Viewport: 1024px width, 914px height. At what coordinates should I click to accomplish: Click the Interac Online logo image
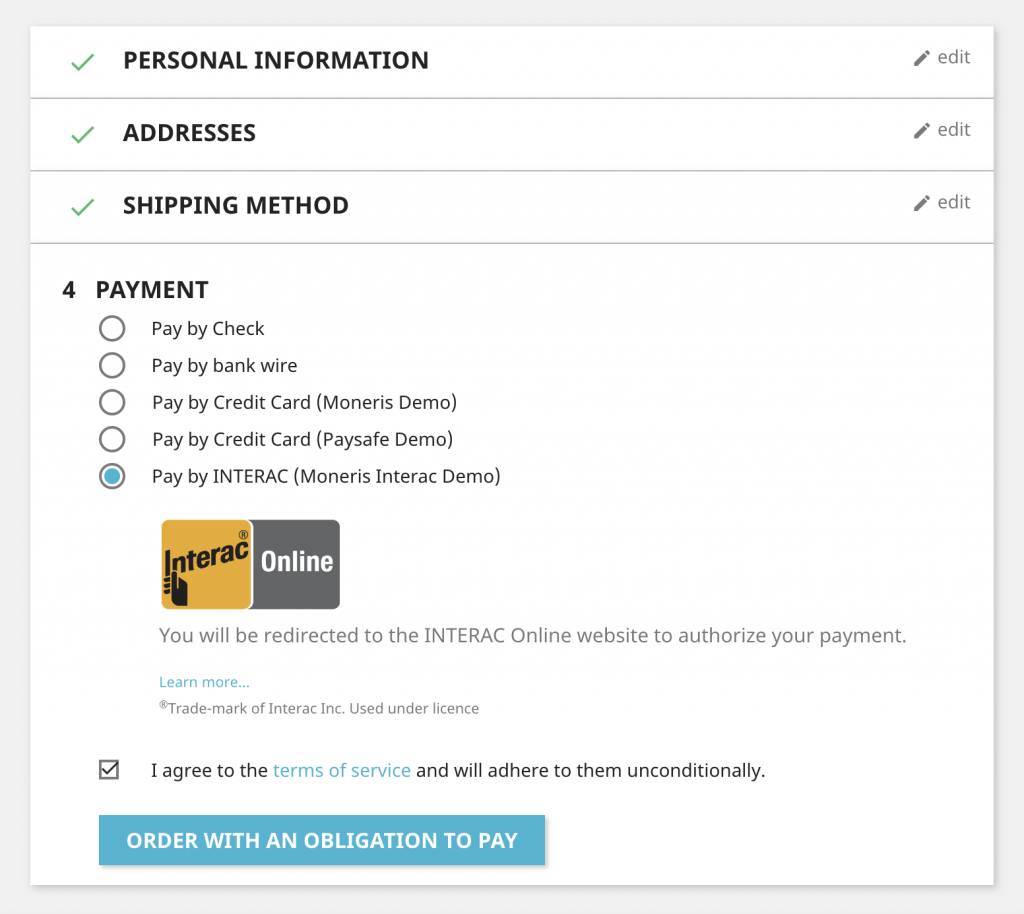[251, 564]
